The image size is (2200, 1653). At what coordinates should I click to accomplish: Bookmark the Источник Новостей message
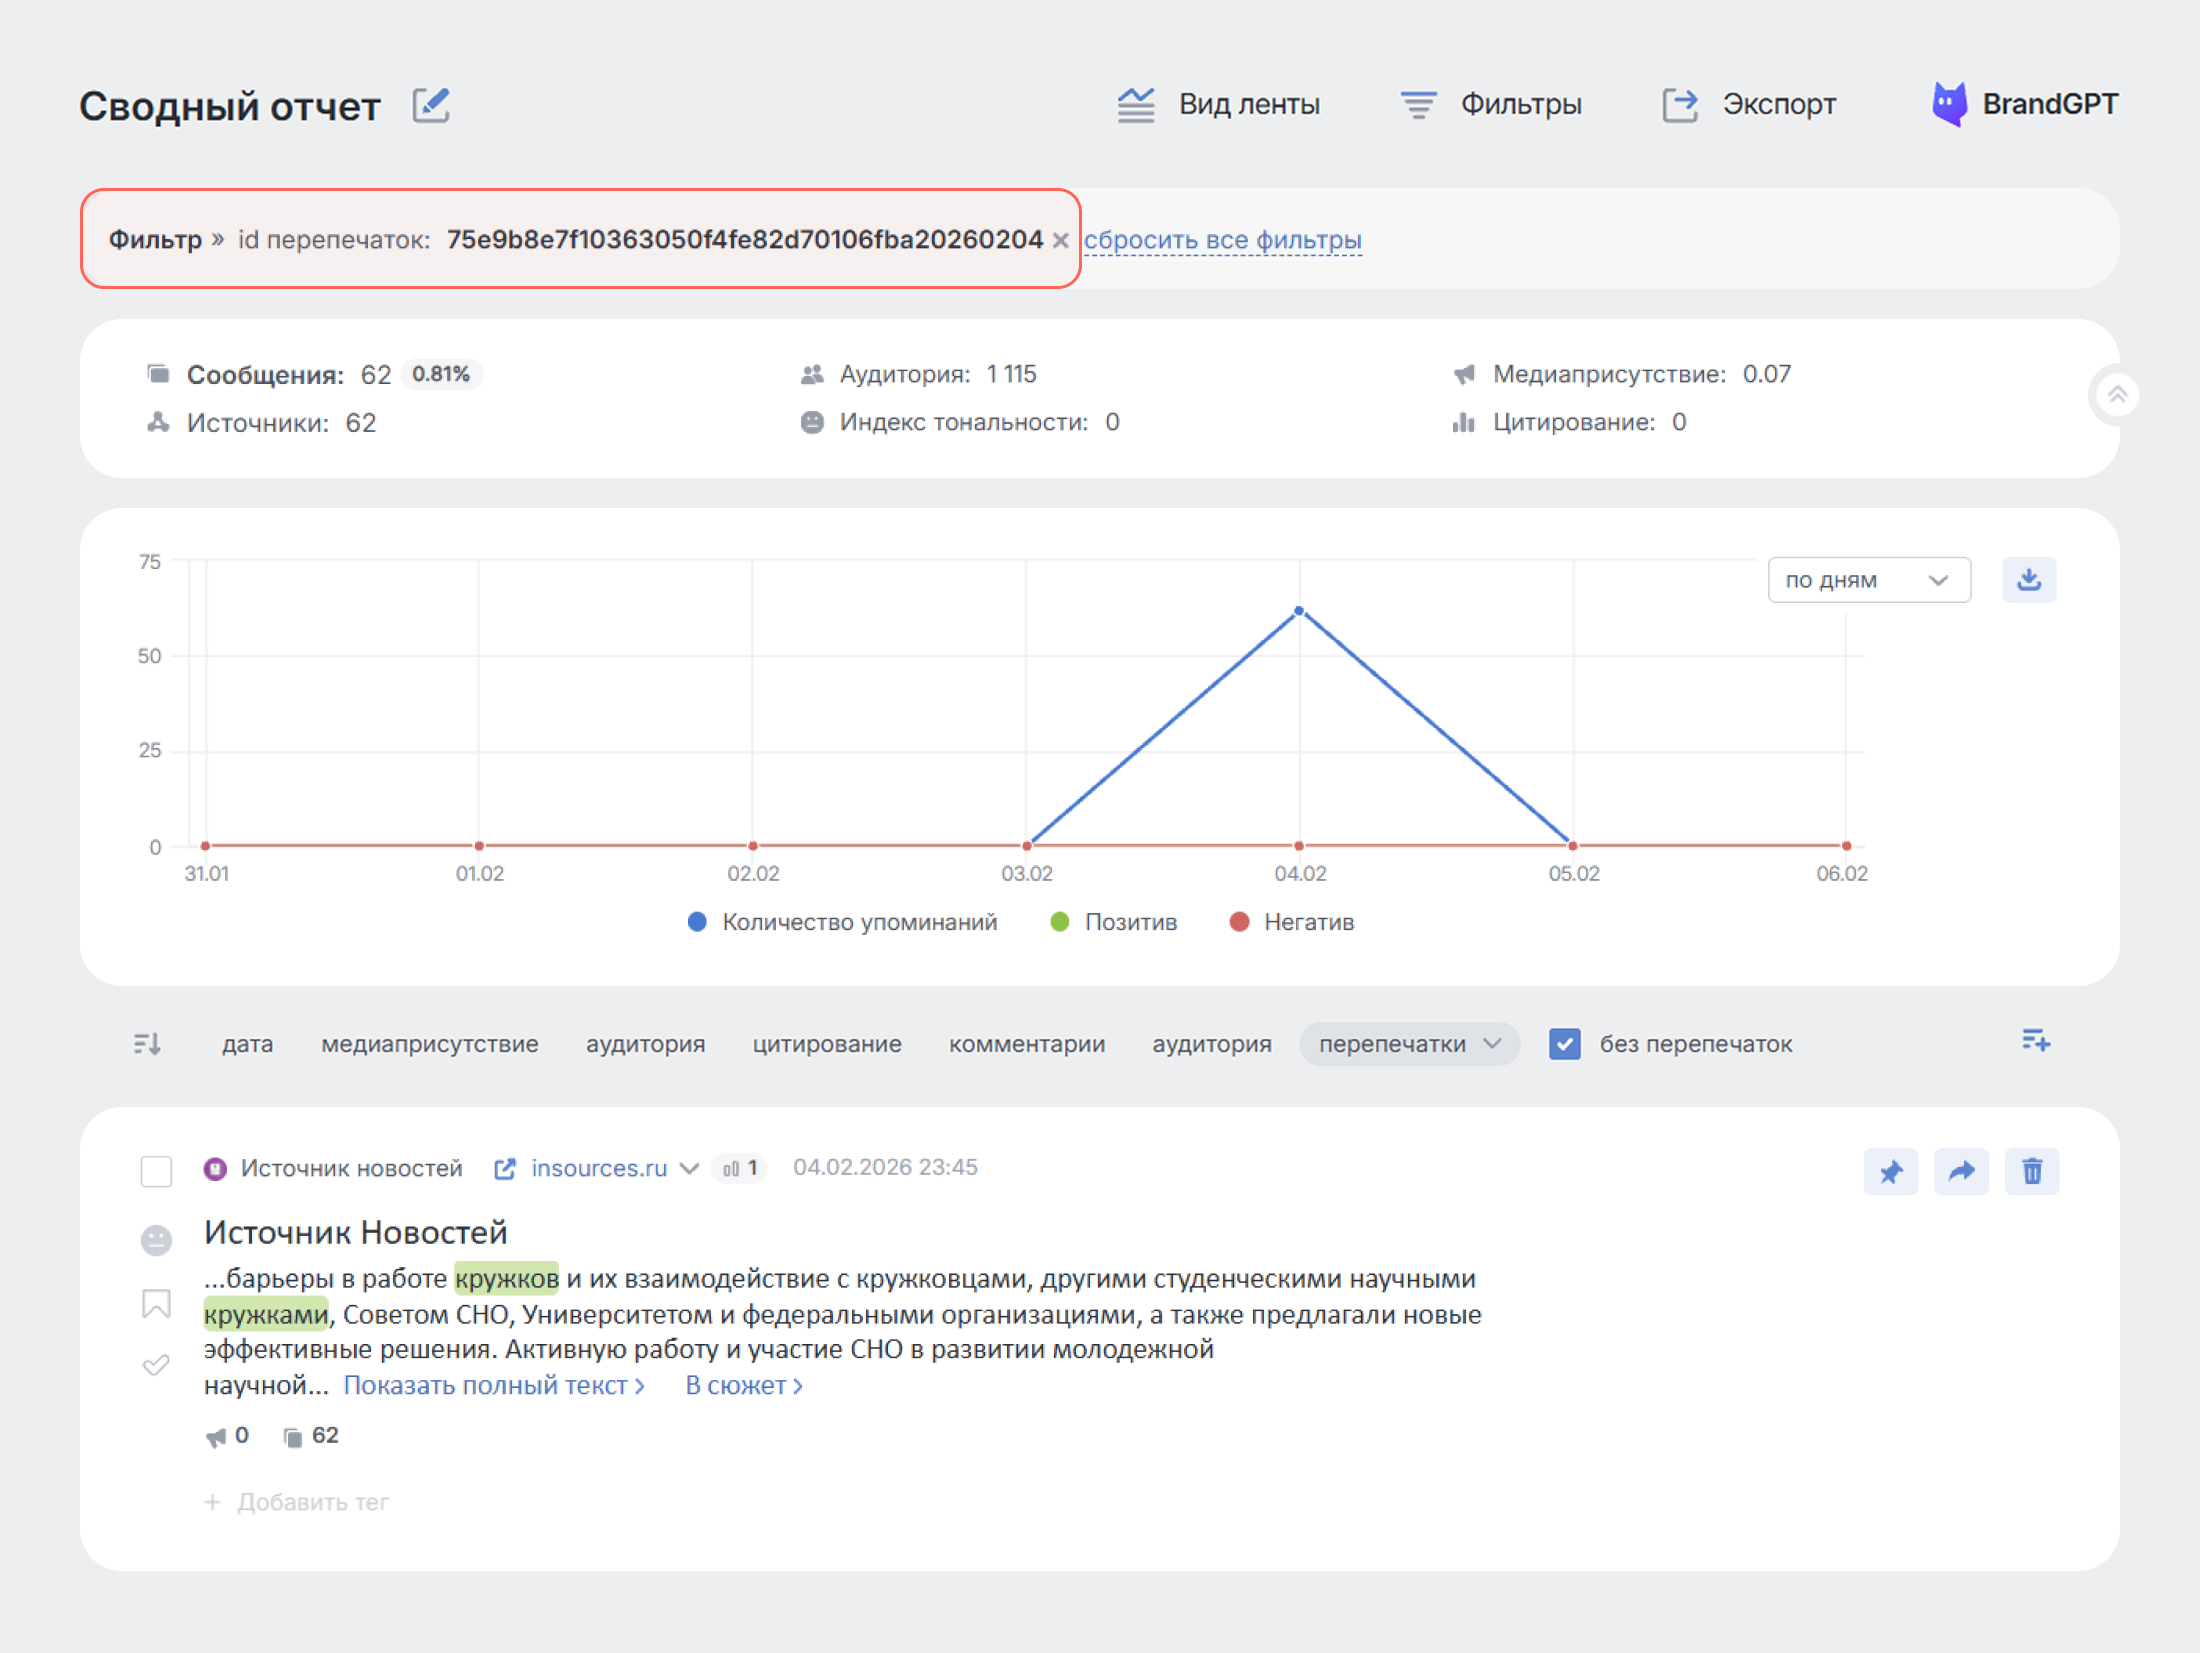click(156, 1303)
